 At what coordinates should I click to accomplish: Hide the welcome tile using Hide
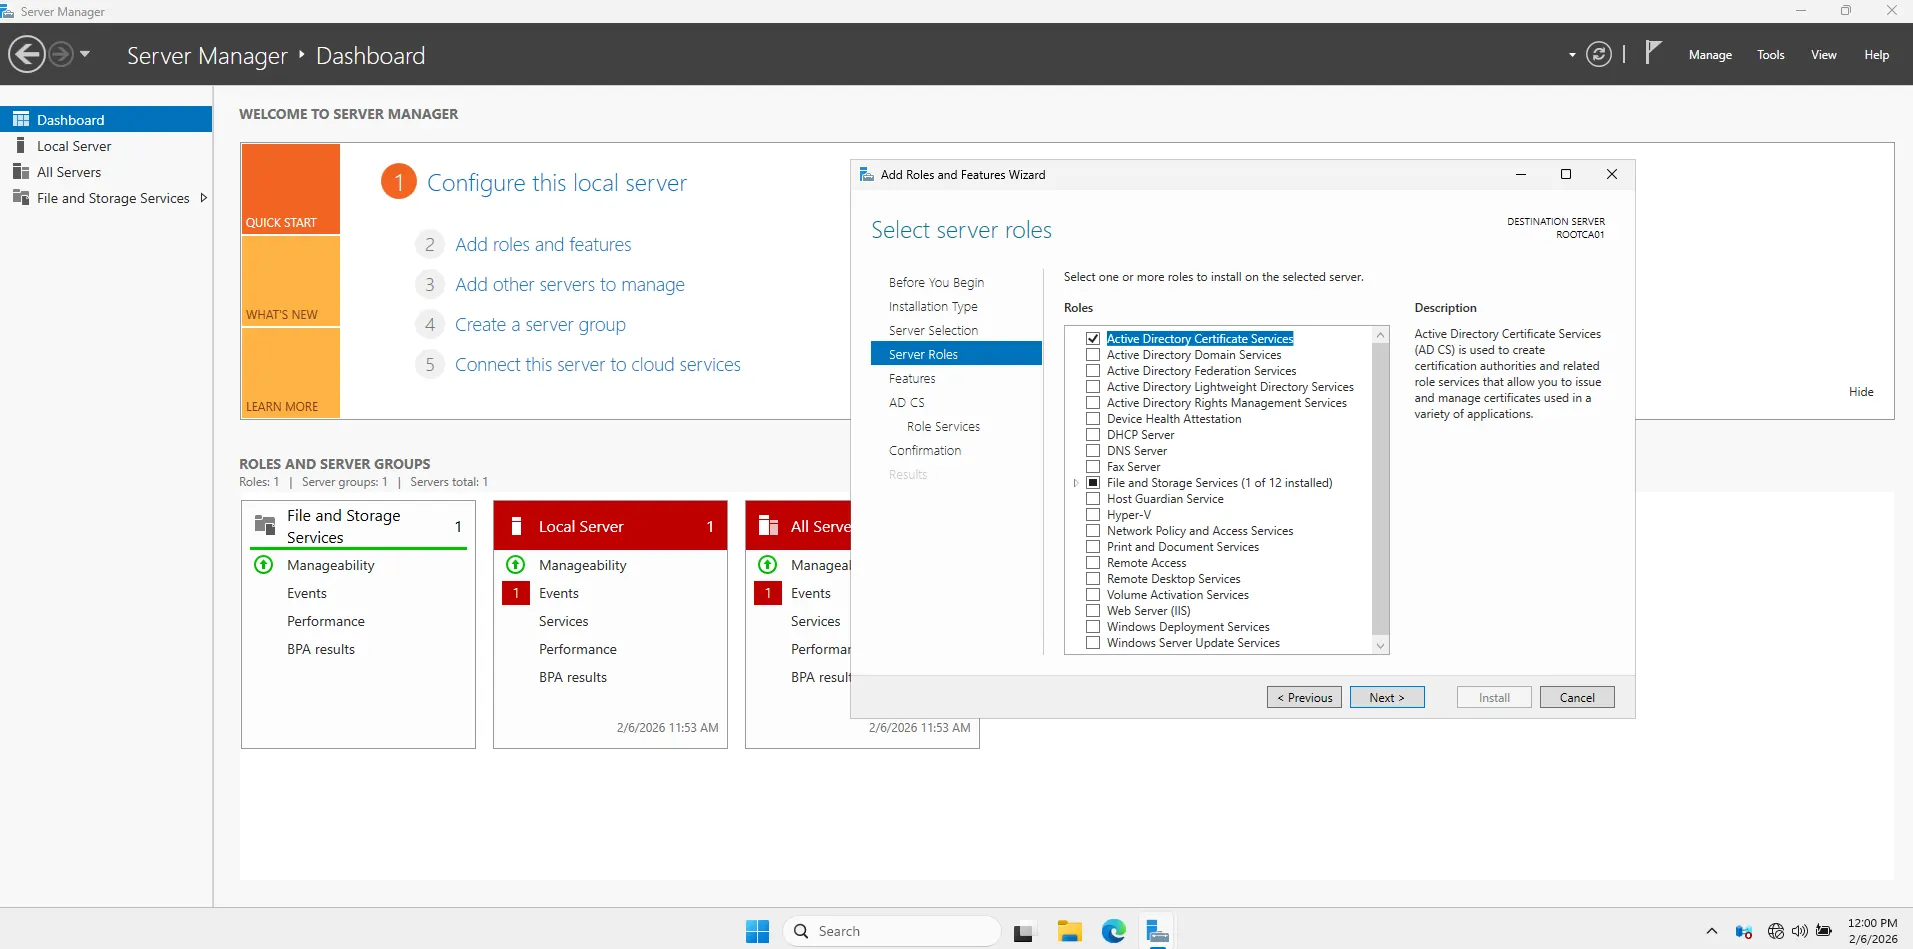click(x=1861, y=392)
